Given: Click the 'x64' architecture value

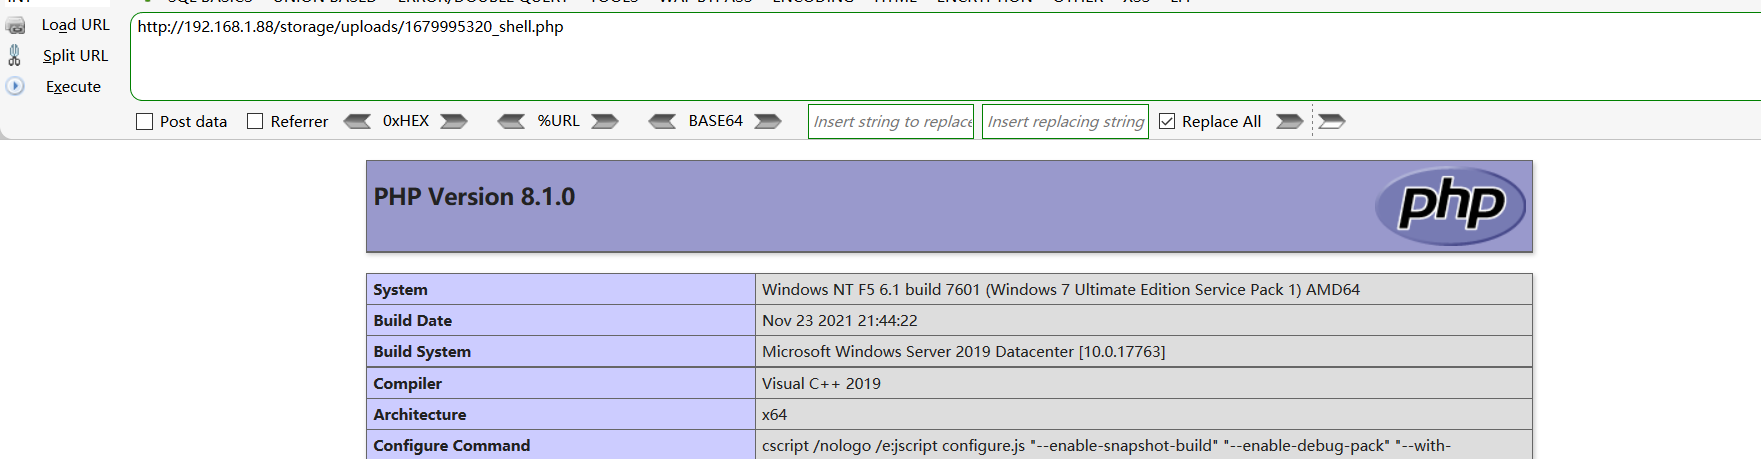Looking at the screenshot, I should click(x=774, y=415).
